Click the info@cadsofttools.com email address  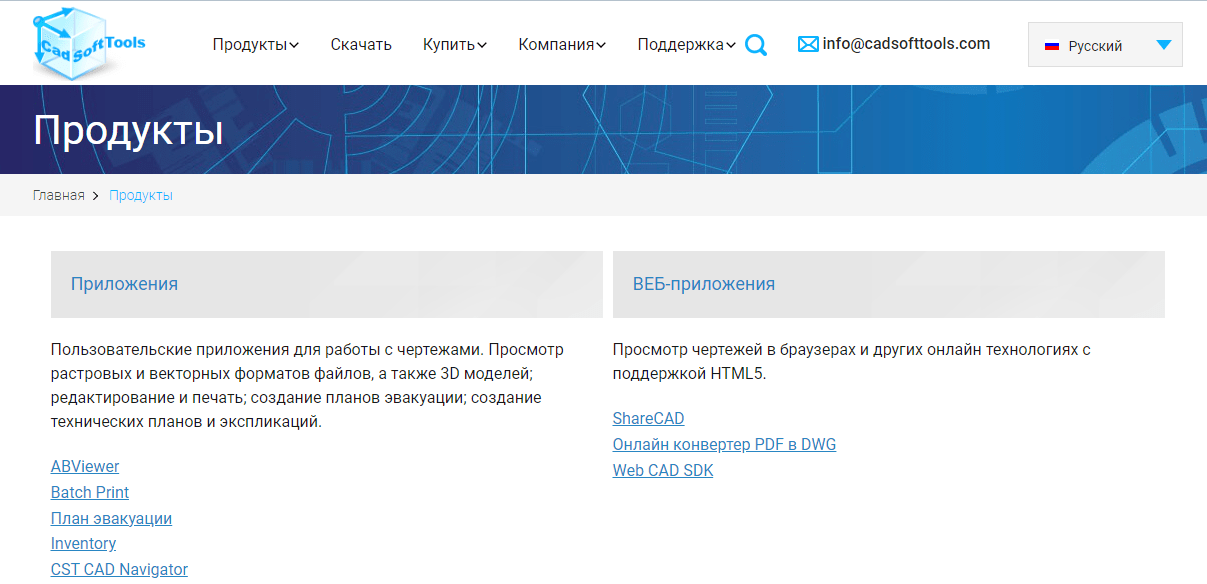[906, 44]
